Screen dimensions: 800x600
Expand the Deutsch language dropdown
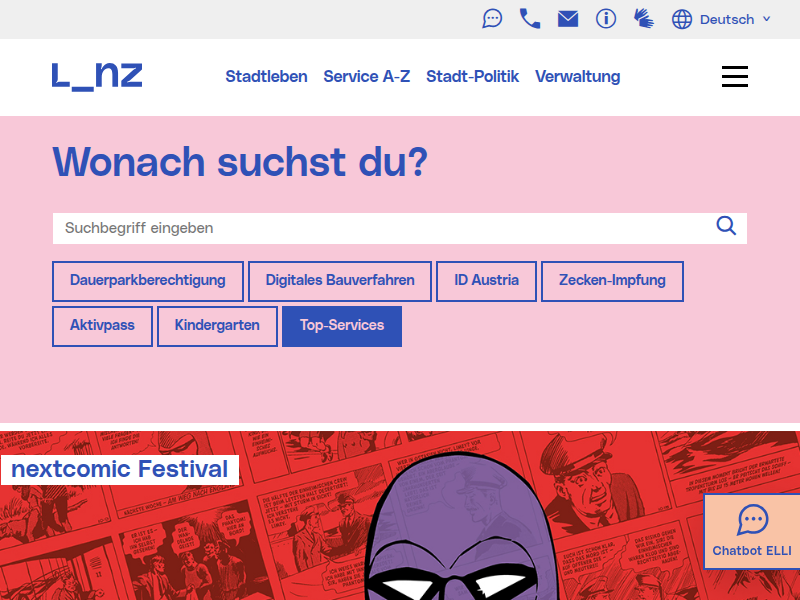735,19
